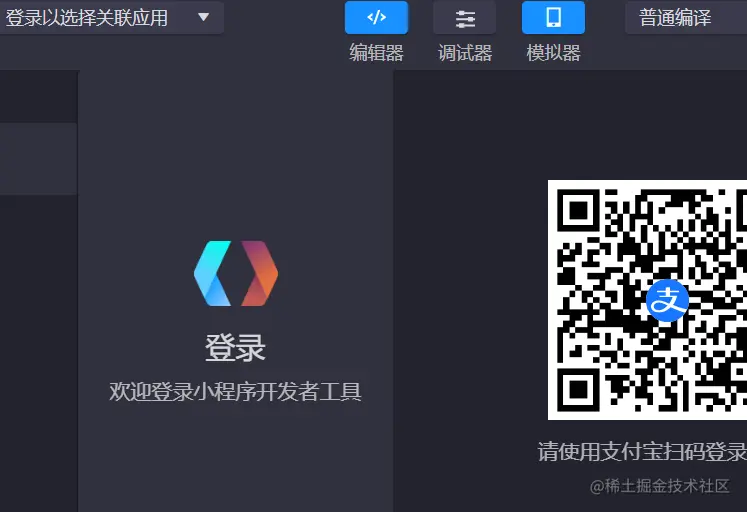Toggle the 调试器 sliders icon button
Viewport: 747px width, 512px height.
[465, 18]
